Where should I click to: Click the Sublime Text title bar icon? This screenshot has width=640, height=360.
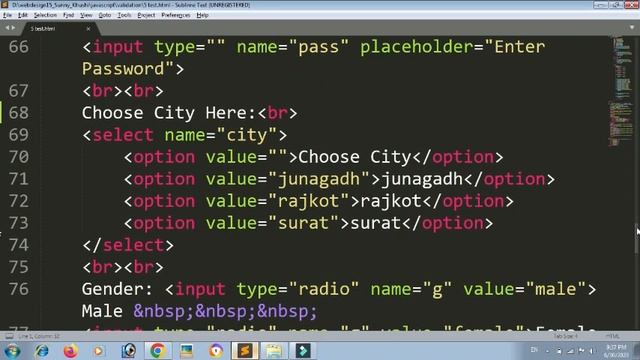(4, 5)
